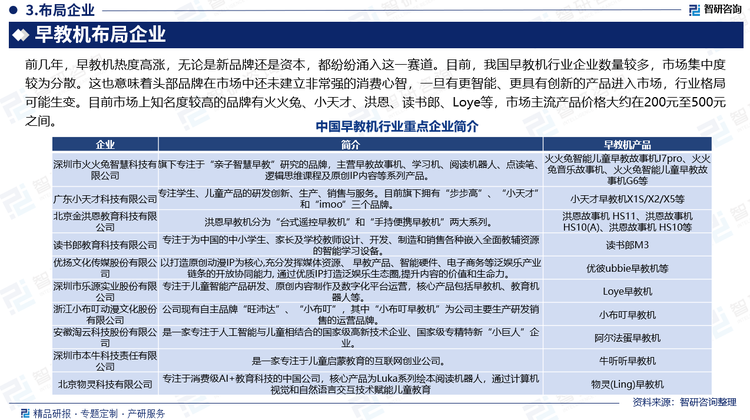Click product cell Loye早教机
Image resolution: width=750 pixels, height=420 pixels.
click(627, 291)
